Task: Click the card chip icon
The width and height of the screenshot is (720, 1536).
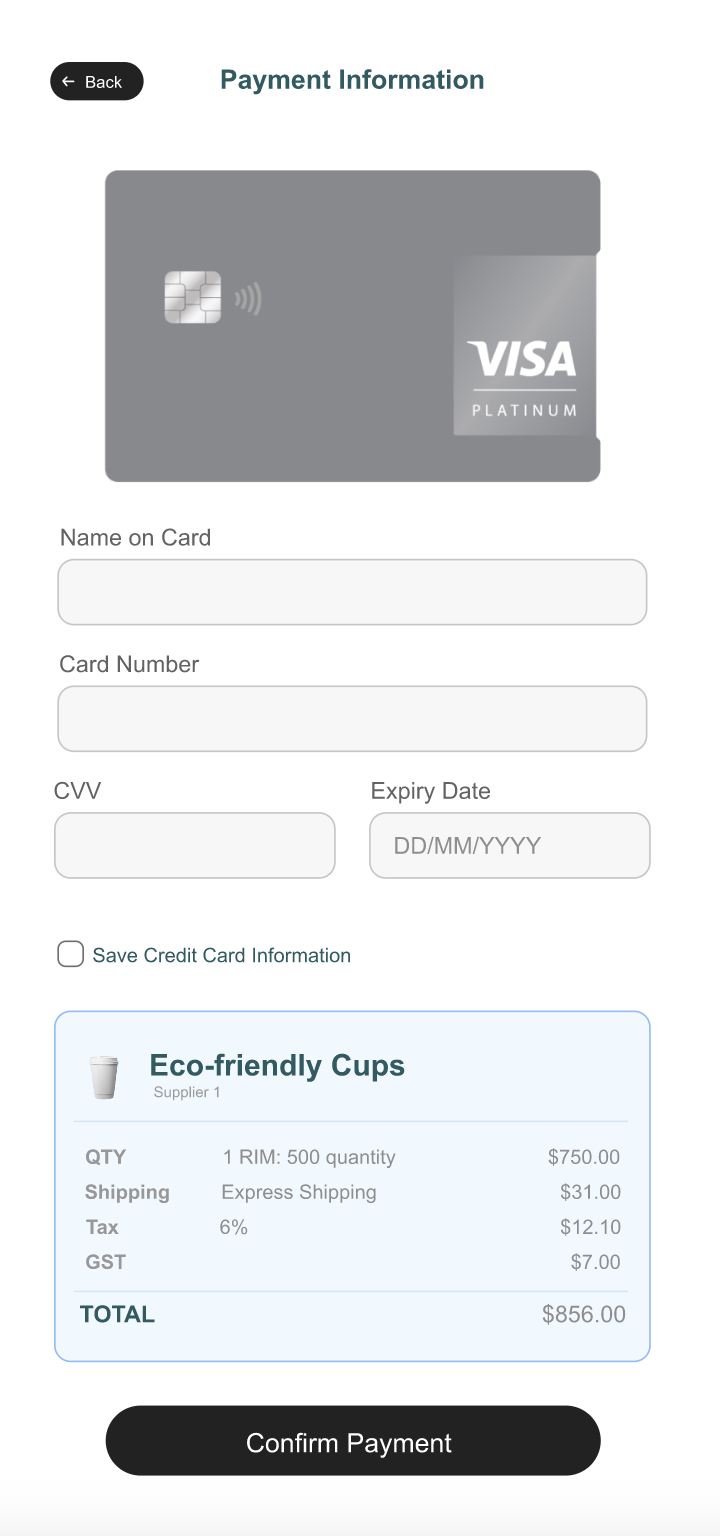Action: [192, 297]
